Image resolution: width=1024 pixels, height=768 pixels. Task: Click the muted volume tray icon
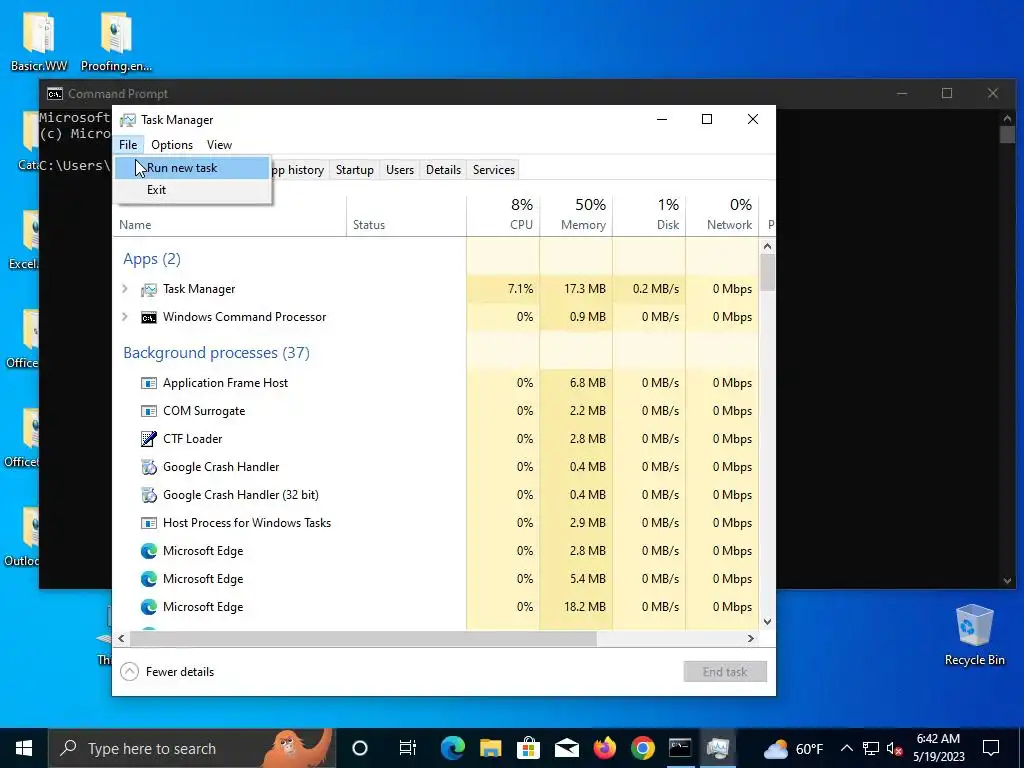click(x=894, y=748)
